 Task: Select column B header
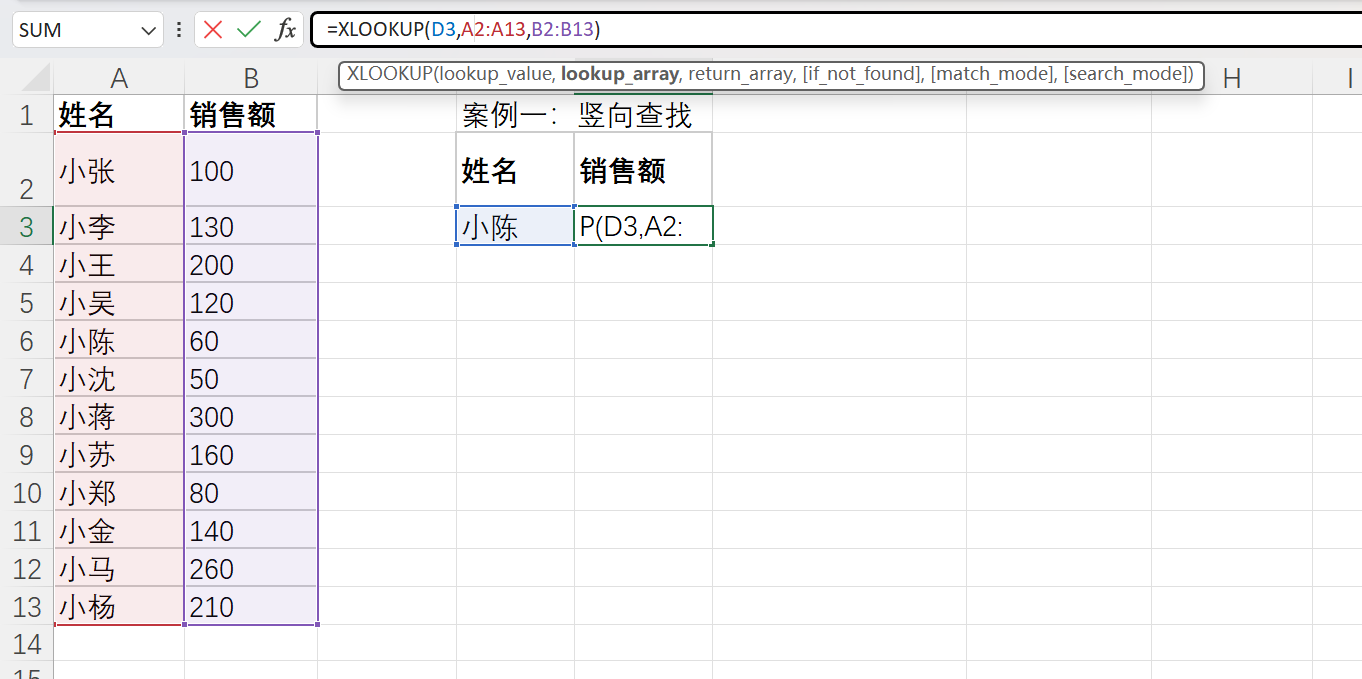(251, 79)
